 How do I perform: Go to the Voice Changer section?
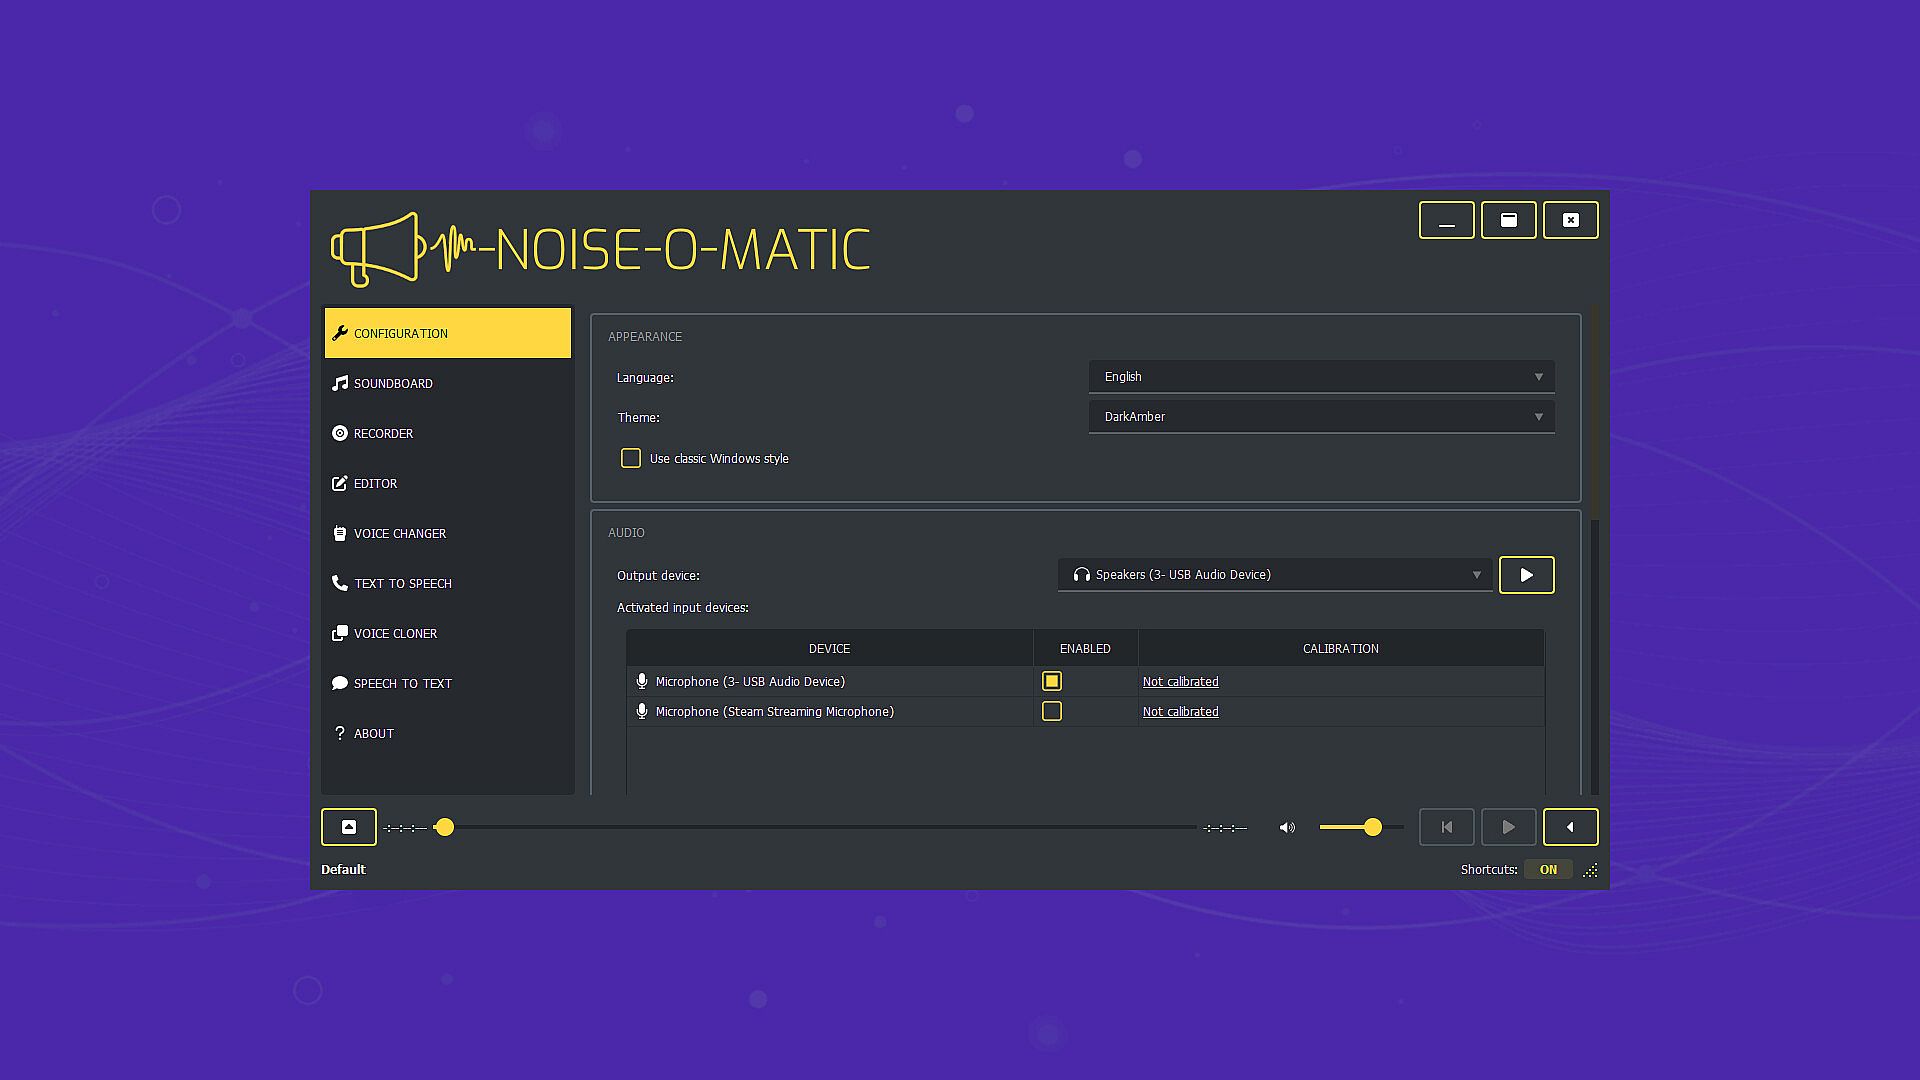[x=399, y=533]
